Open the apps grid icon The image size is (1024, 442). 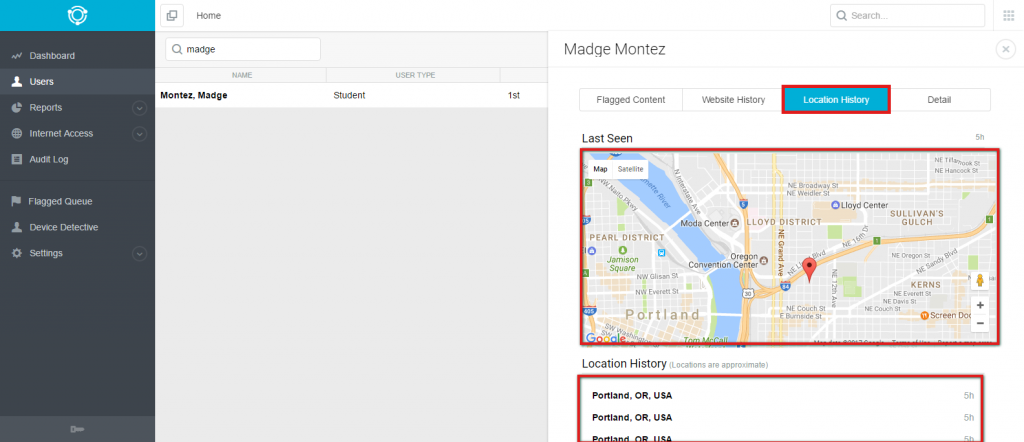coord(1008,16)
